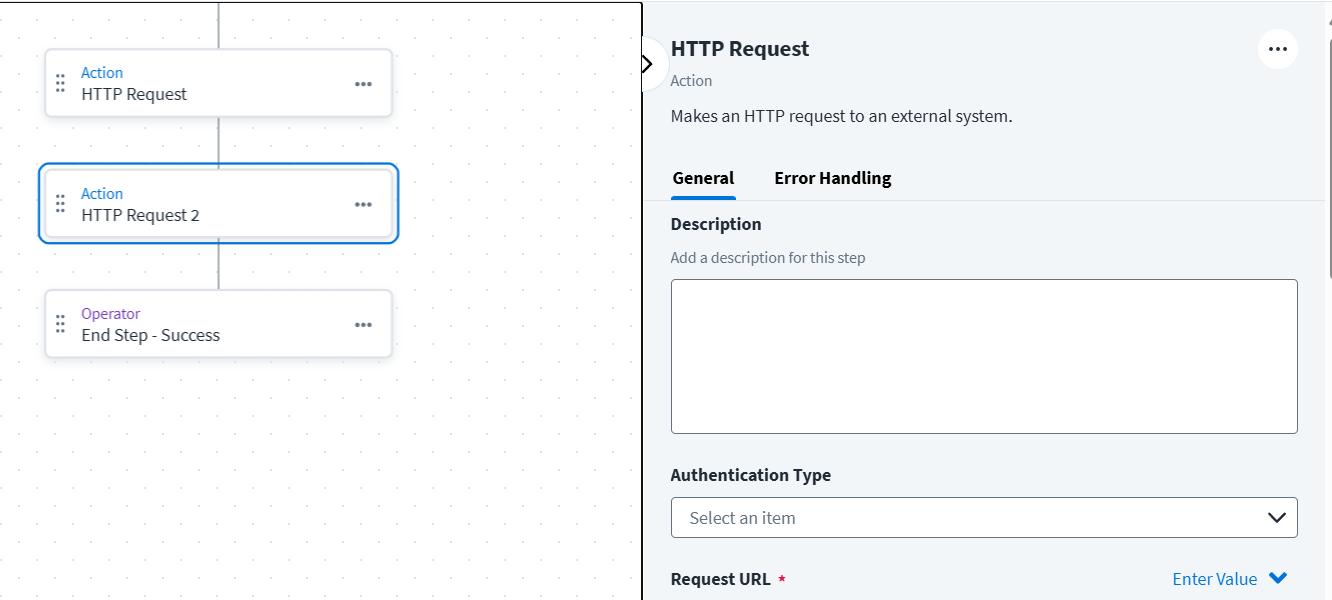This screenshot has height=600, width=1332.
Task: Open more options for End Step - Success
Action: point(363,324)
